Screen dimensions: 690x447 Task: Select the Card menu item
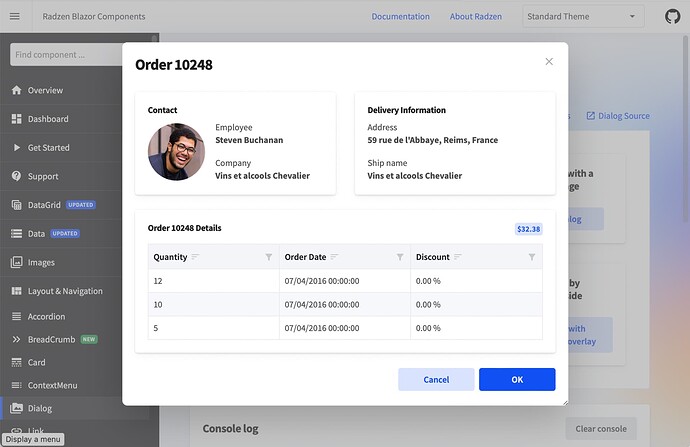(x=61, y=362)
